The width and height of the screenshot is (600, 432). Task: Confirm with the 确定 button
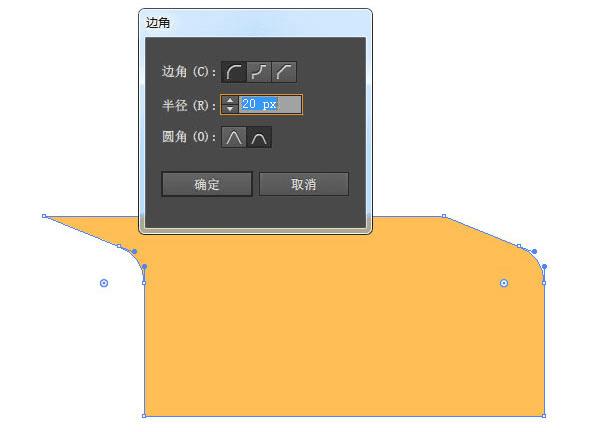[x=207, y=184]
